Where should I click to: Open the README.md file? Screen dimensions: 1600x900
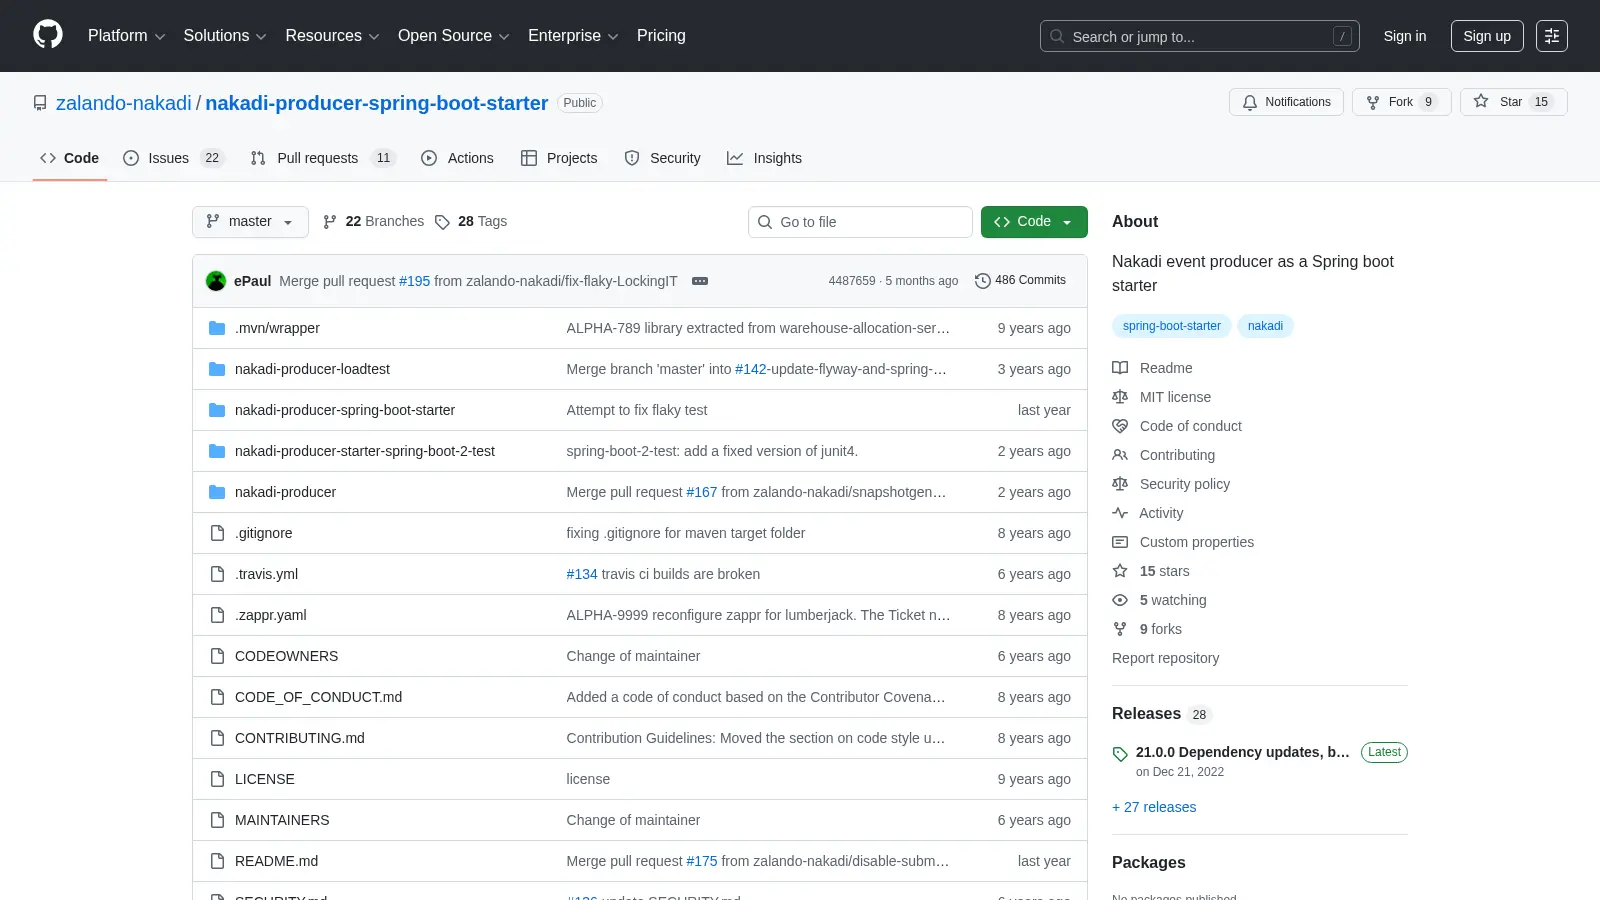[x=276, y=861]
